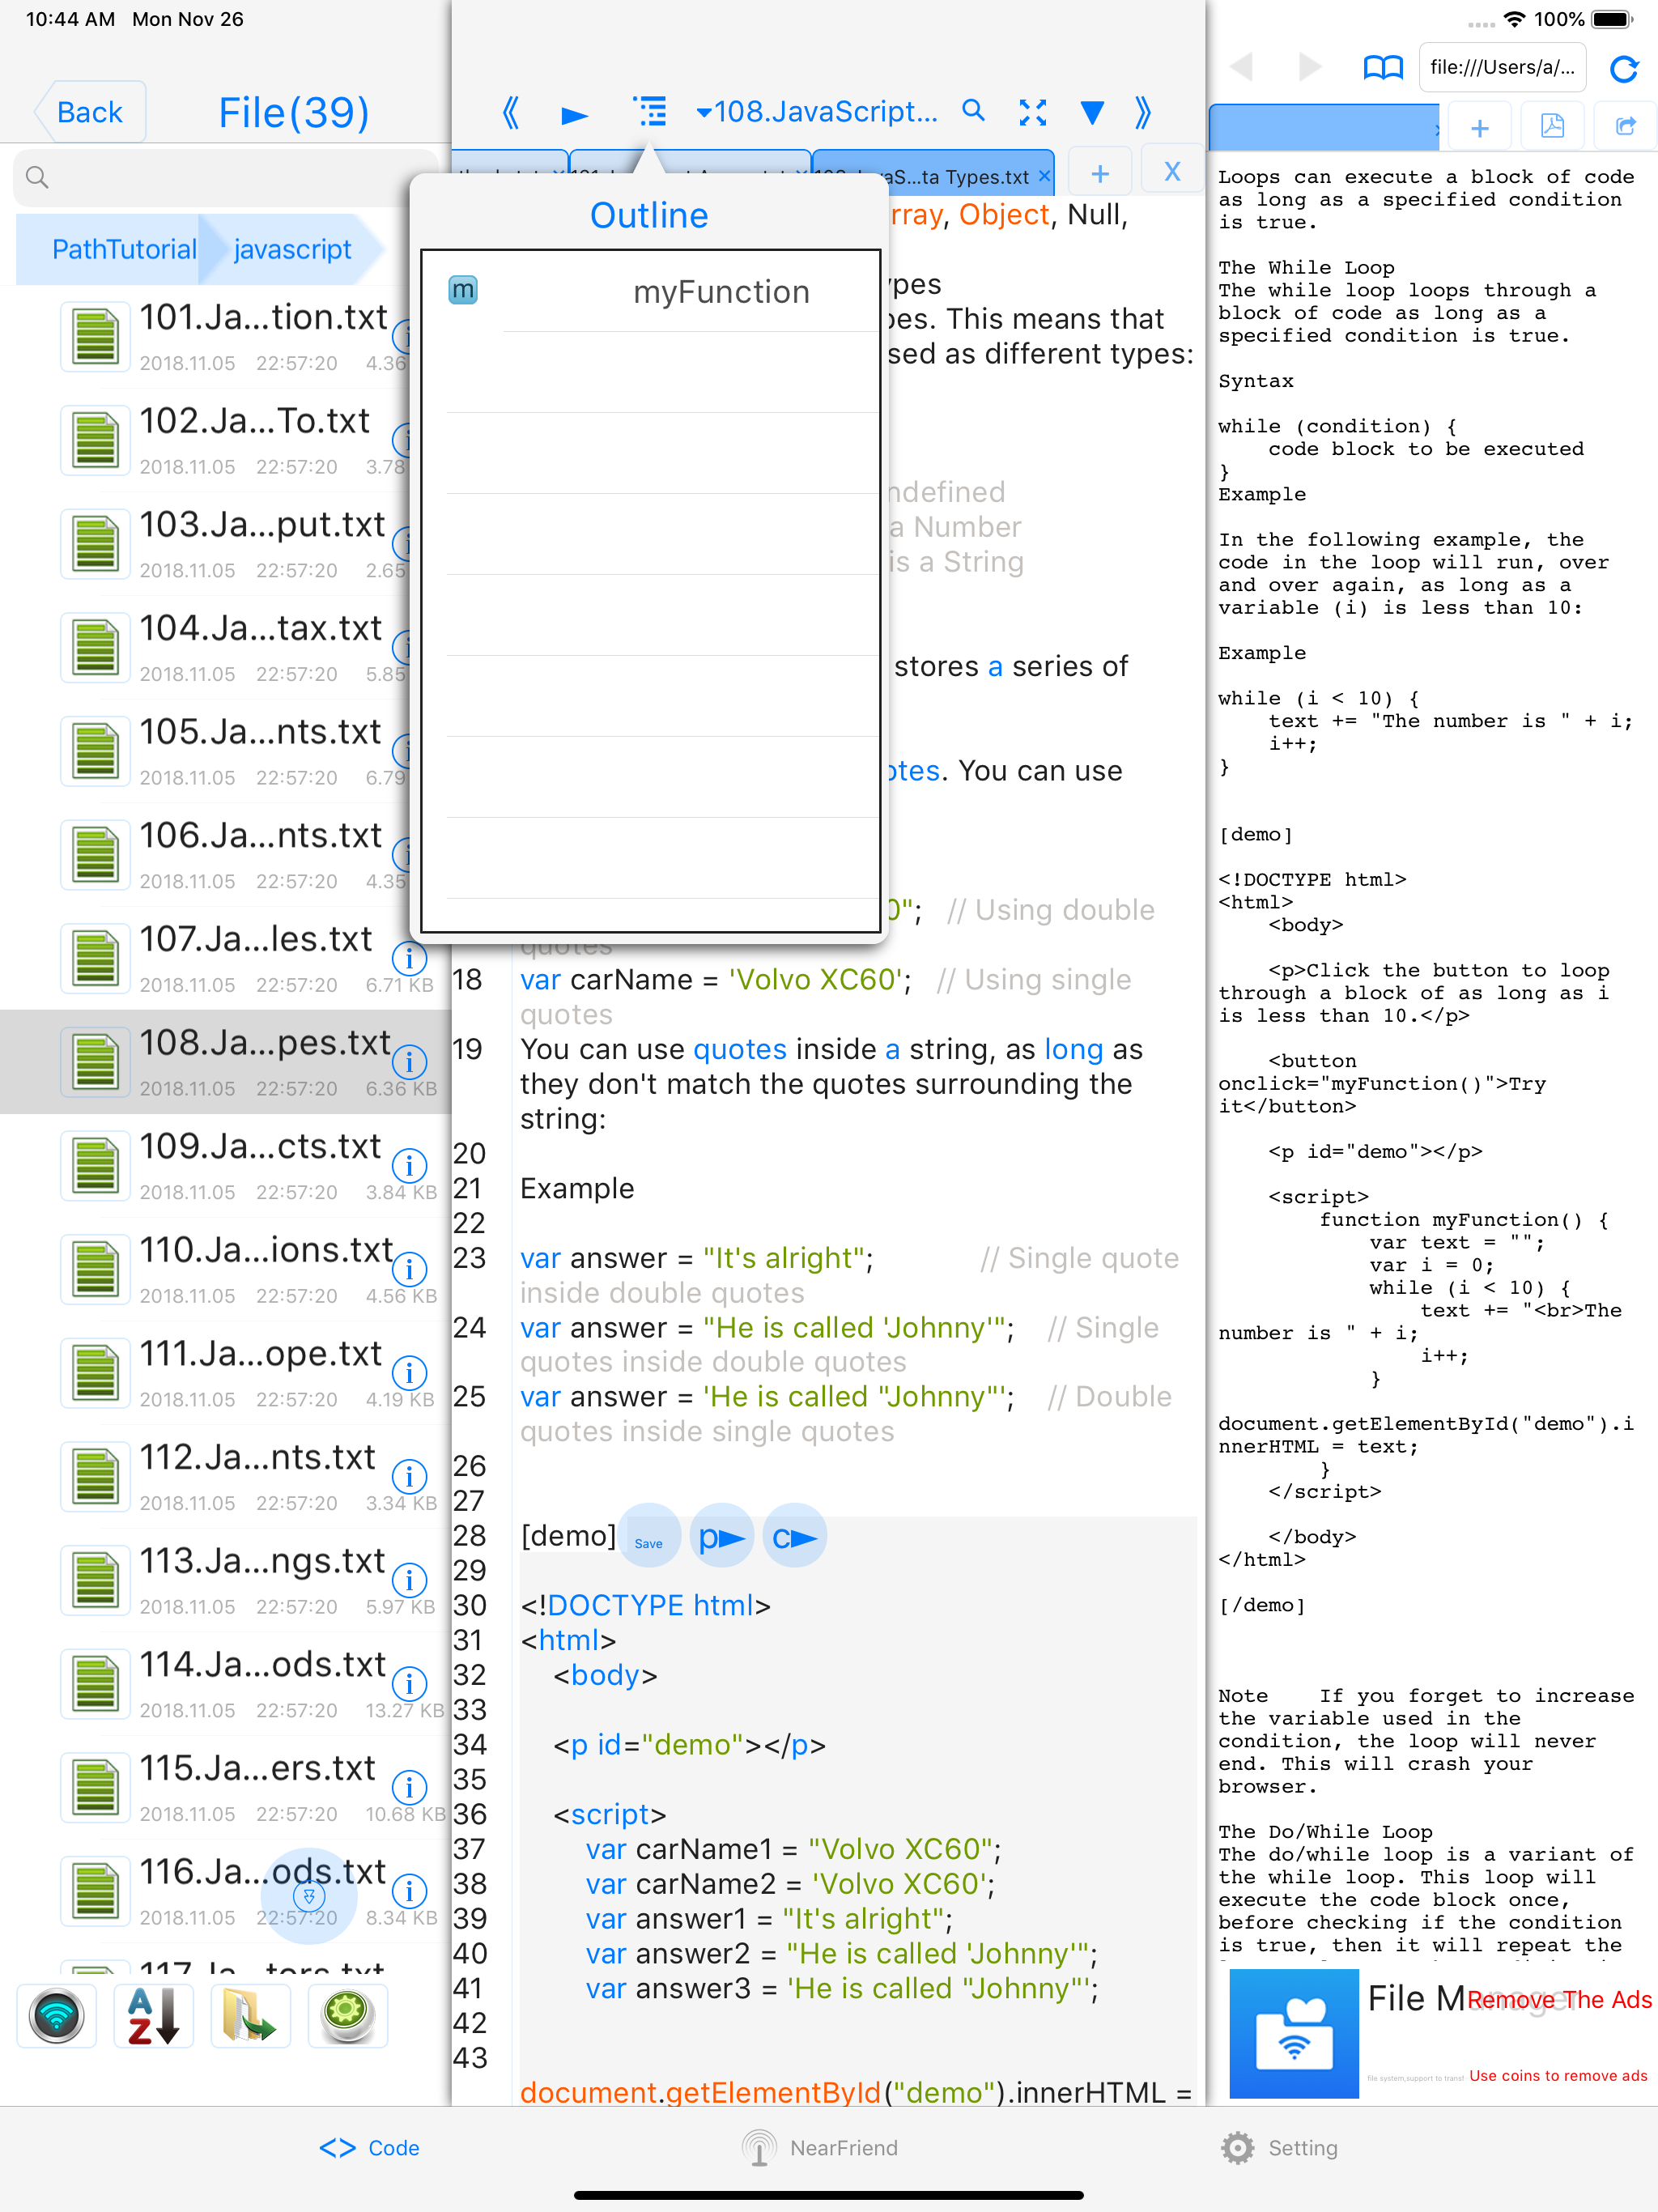Viewport: 1658px width, 2212px height.
Task: Click the X button to close all tabs
Action: (x=1172, y=172)
